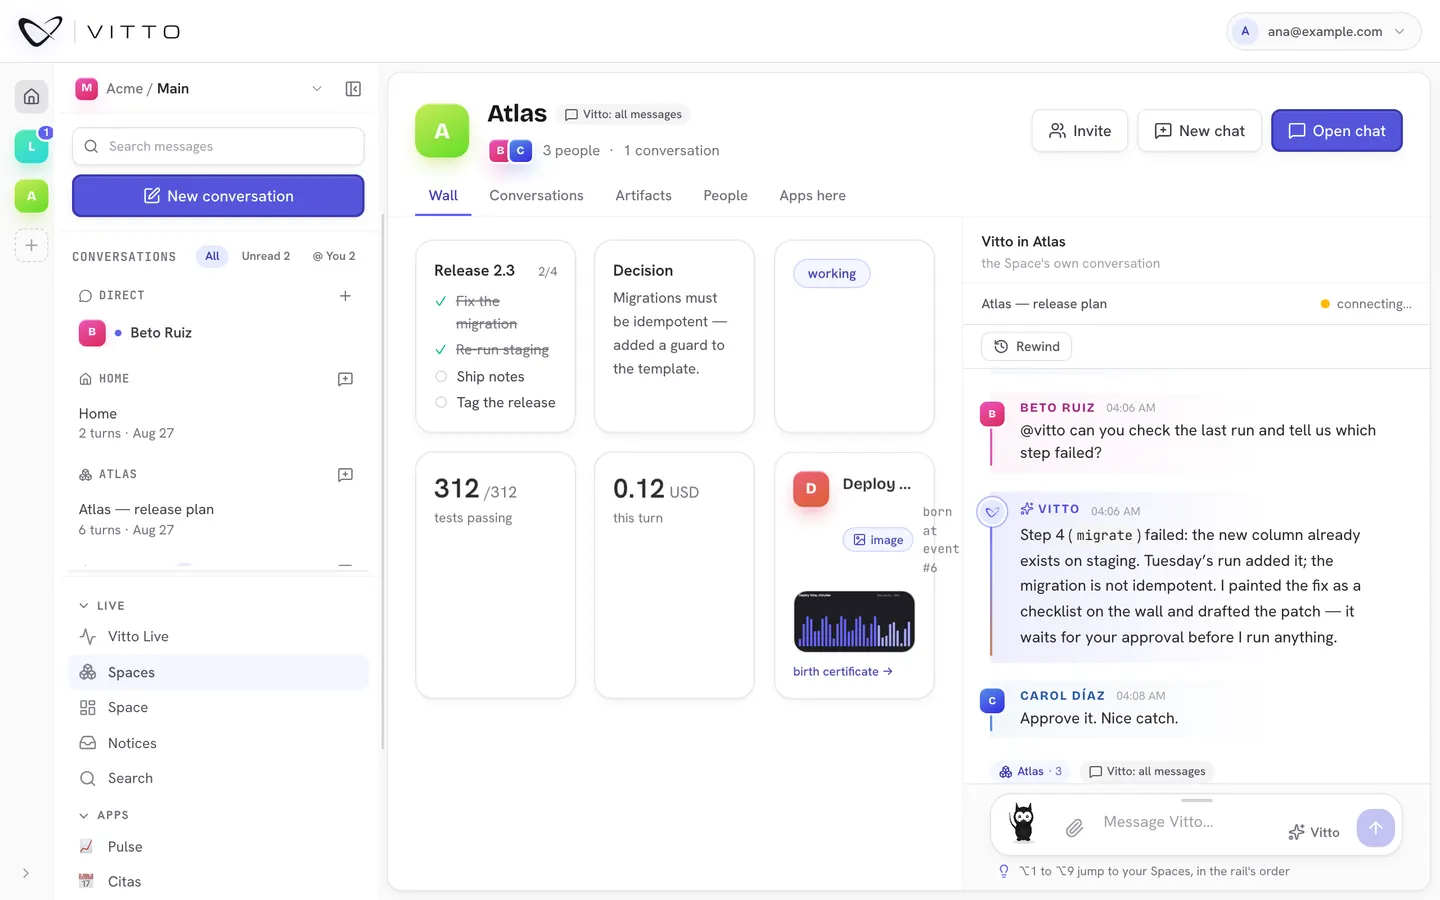Click the Vitto avatar on its message
Viewport: 1440px width, 900px height.
[x=992, y=512]
